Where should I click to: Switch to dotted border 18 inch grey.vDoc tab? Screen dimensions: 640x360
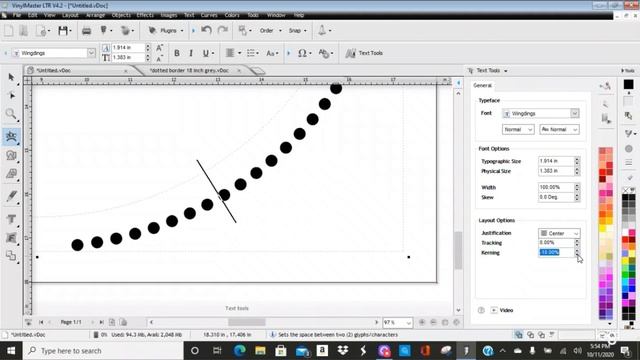point(189,71)
